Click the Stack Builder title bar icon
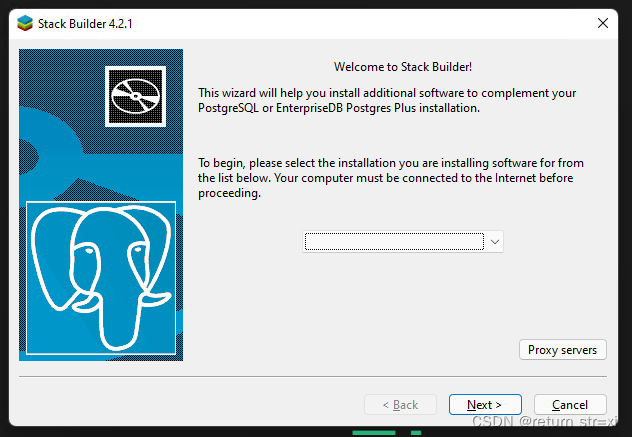 click(x=25, y=23)
